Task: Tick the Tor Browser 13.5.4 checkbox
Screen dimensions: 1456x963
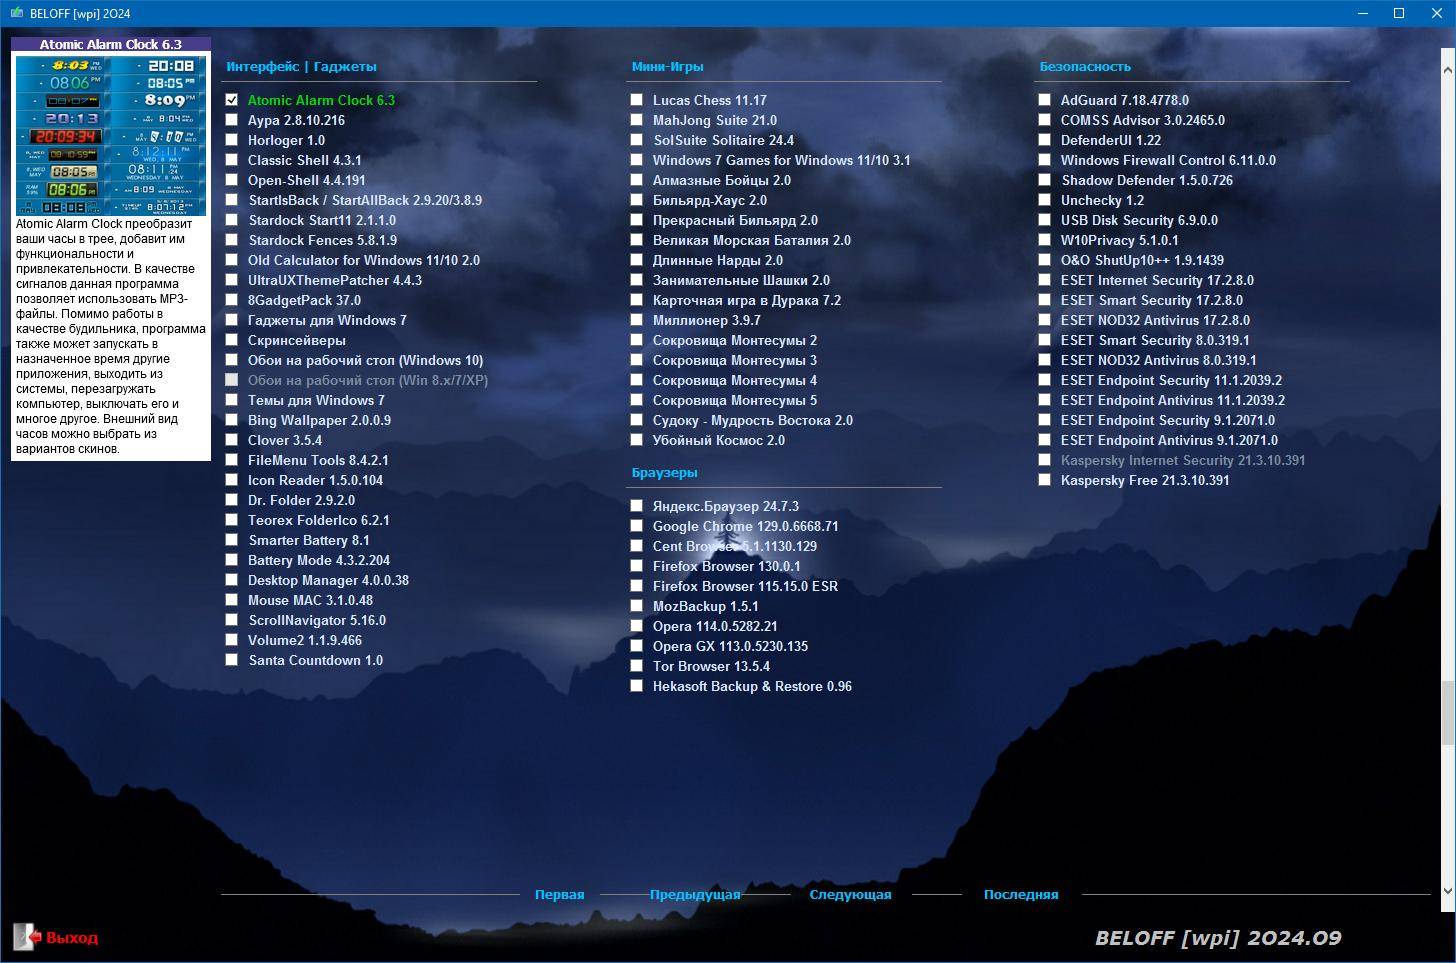Action: [x=637, y=666]
